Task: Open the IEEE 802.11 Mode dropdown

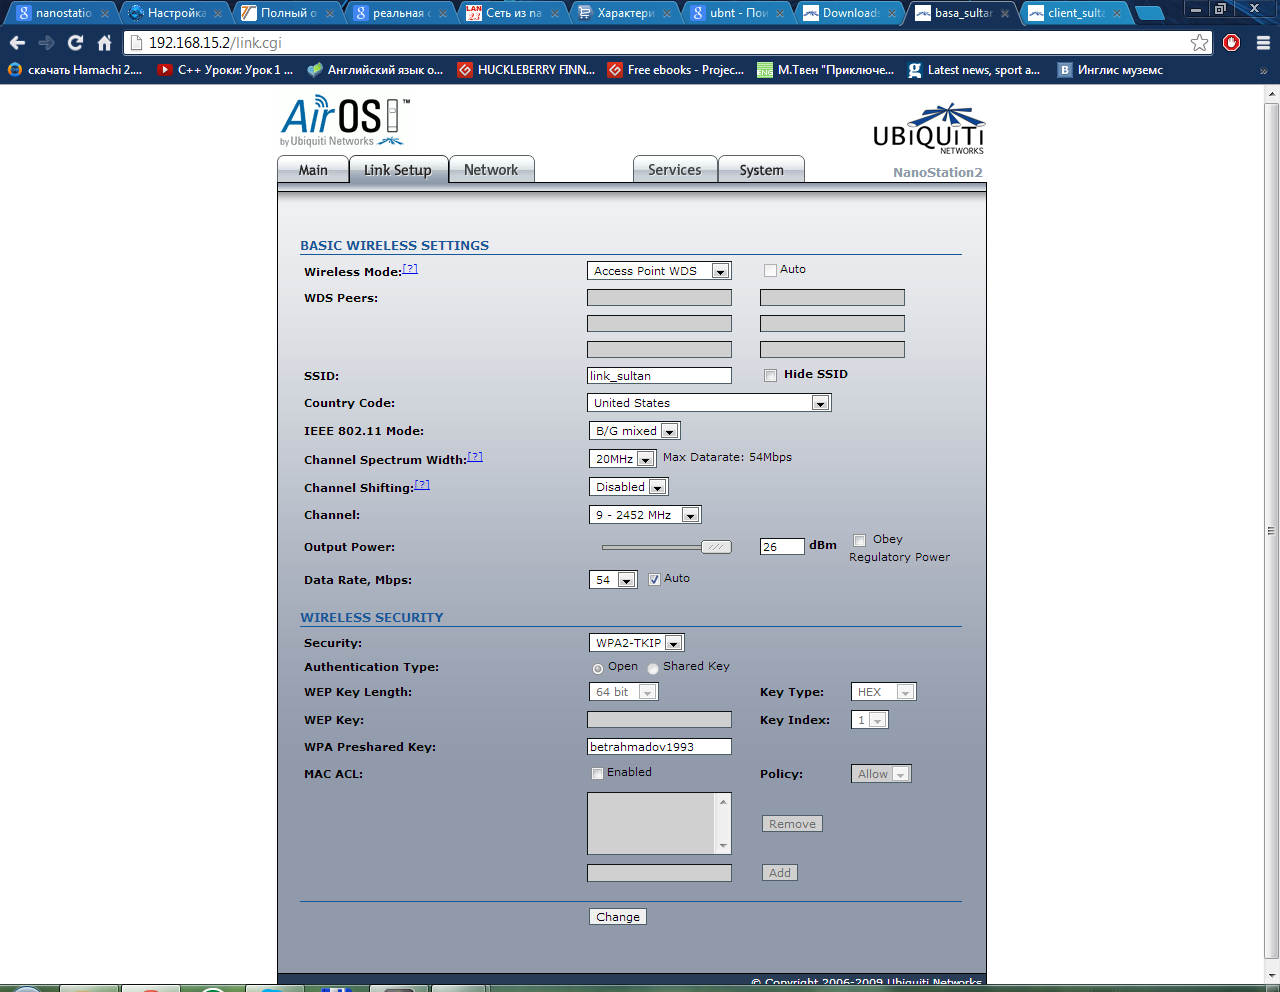Action: tap(634, 431)
